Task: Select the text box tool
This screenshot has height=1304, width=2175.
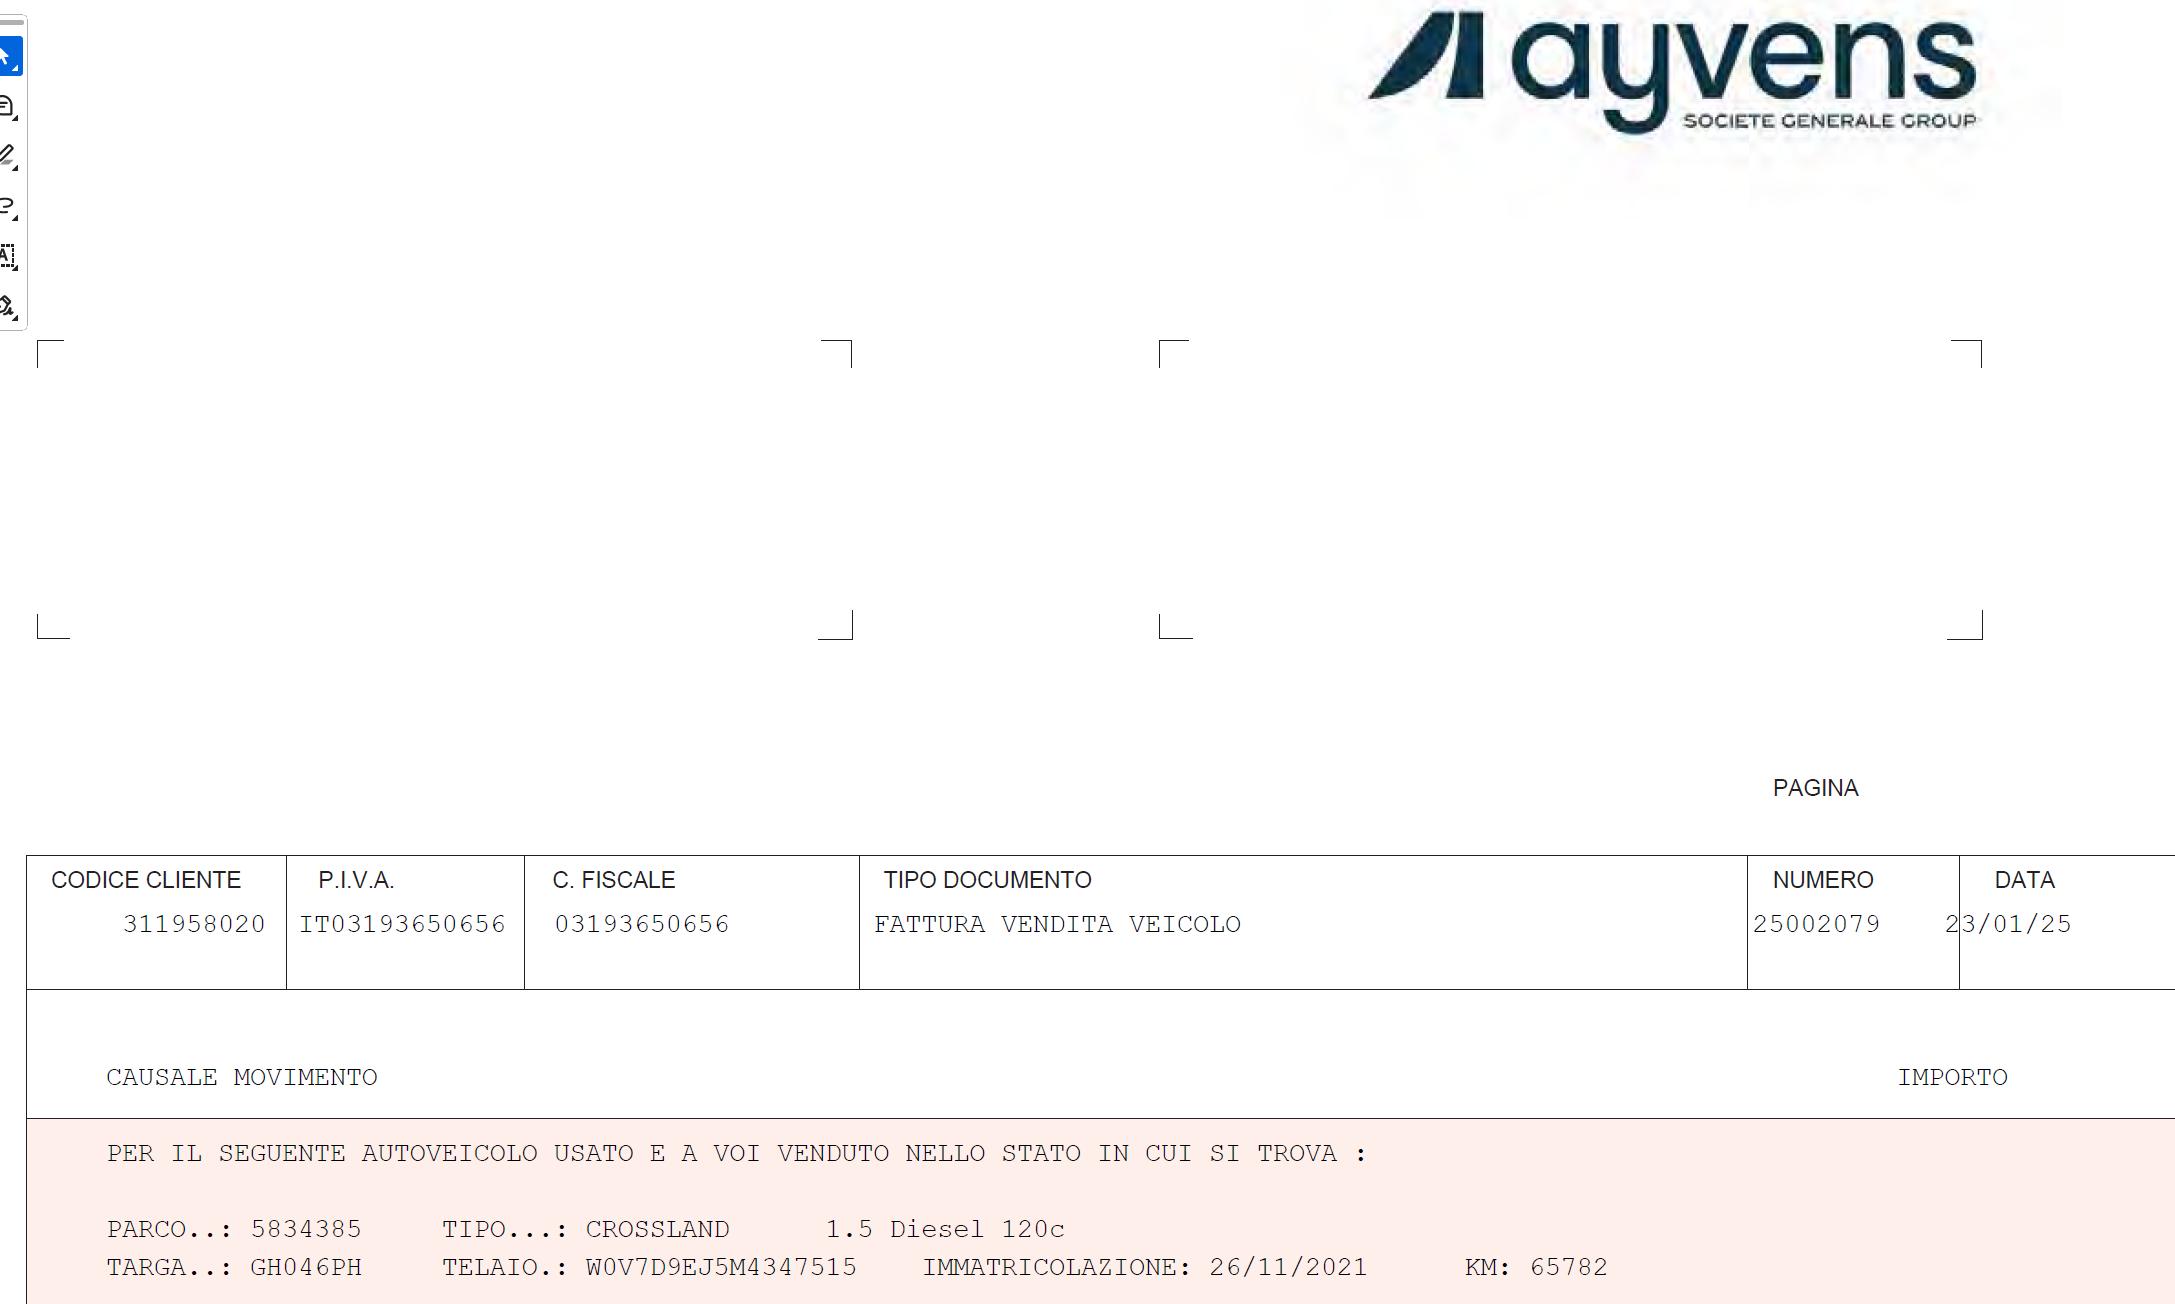Action: [x=9, y=256]
